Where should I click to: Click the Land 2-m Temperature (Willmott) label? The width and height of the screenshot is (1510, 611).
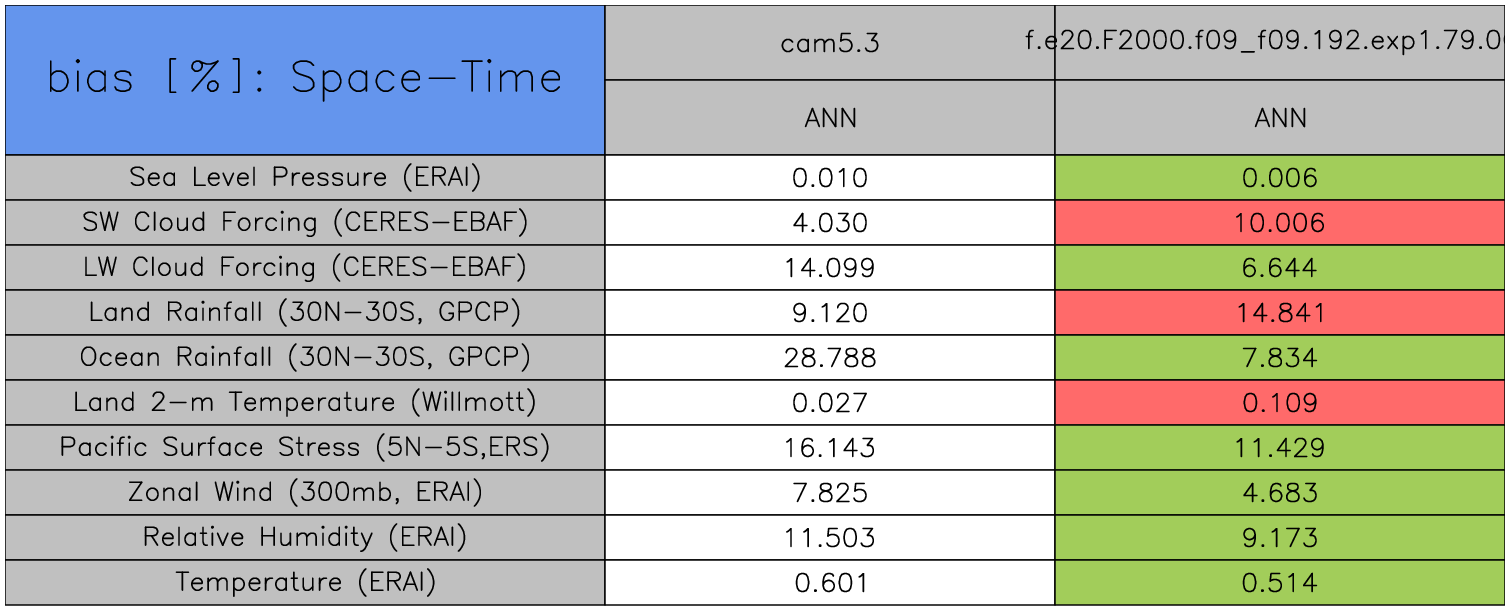coord(305,403)
